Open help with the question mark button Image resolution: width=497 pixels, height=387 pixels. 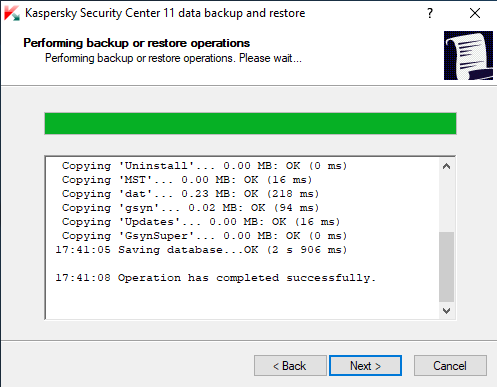point(430,13)
